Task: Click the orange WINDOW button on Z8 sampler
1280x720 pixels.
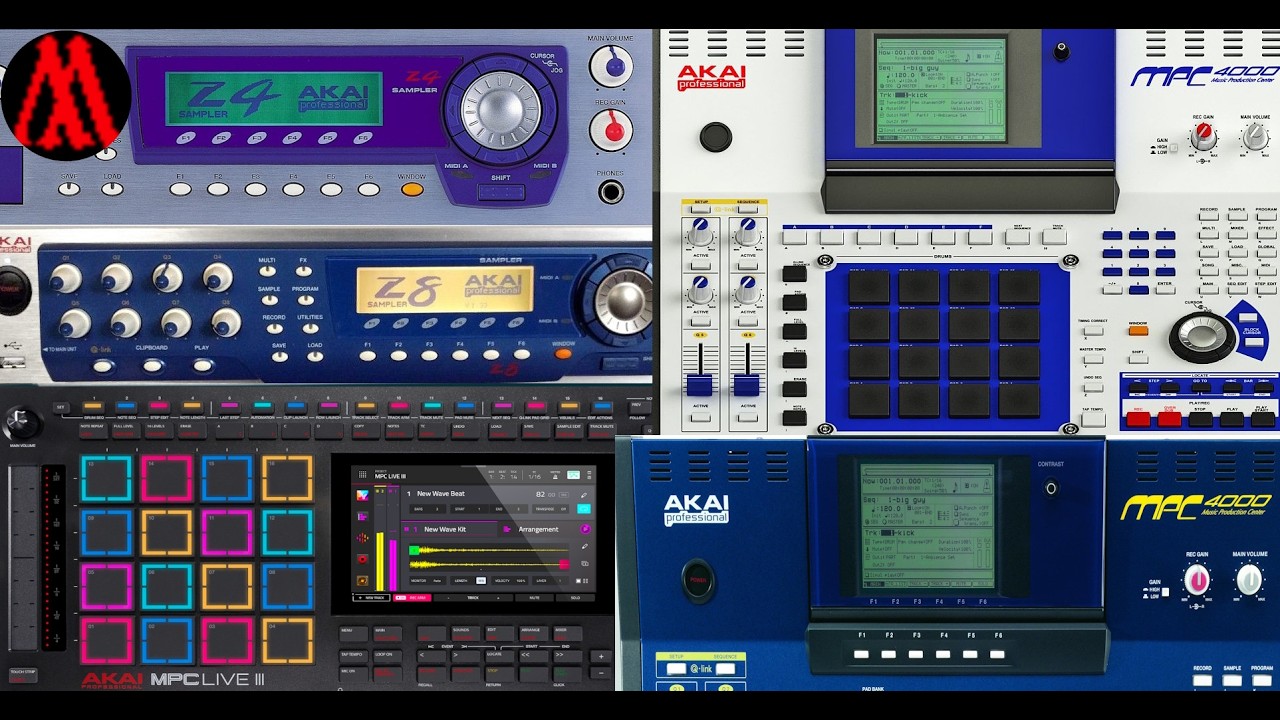Action: coord(563,353)
